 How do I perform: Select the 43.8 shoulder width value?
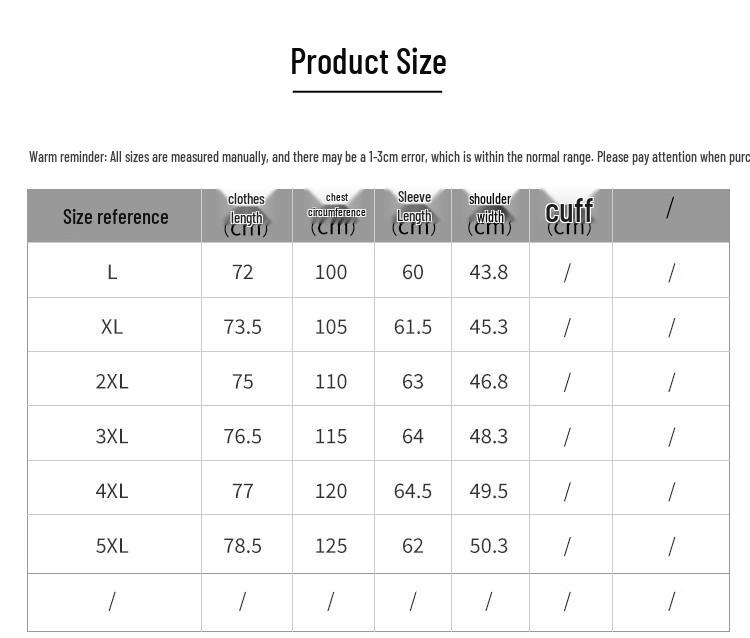(489, 272)
